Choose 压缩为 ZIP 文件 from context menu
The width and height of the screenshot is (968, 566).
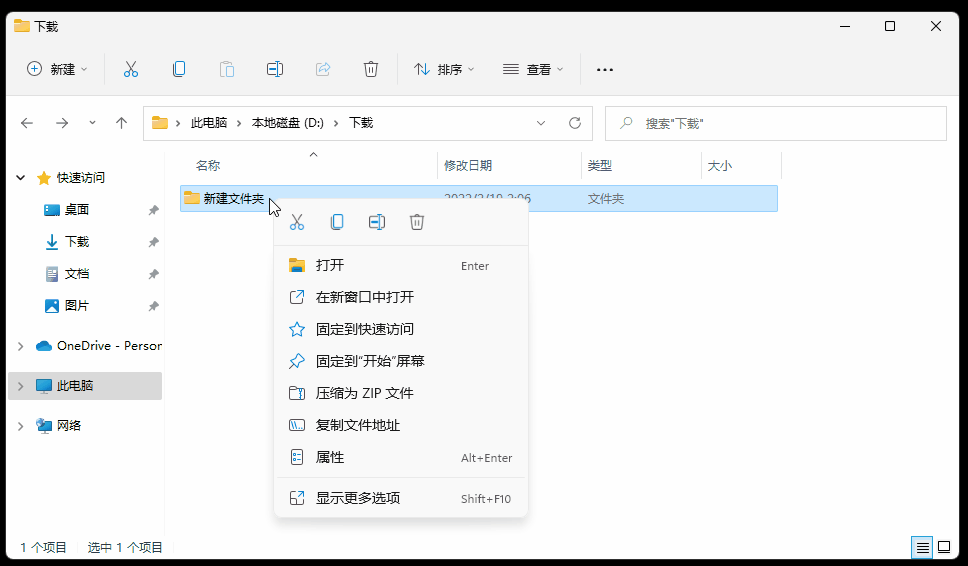tap(401, 394)
